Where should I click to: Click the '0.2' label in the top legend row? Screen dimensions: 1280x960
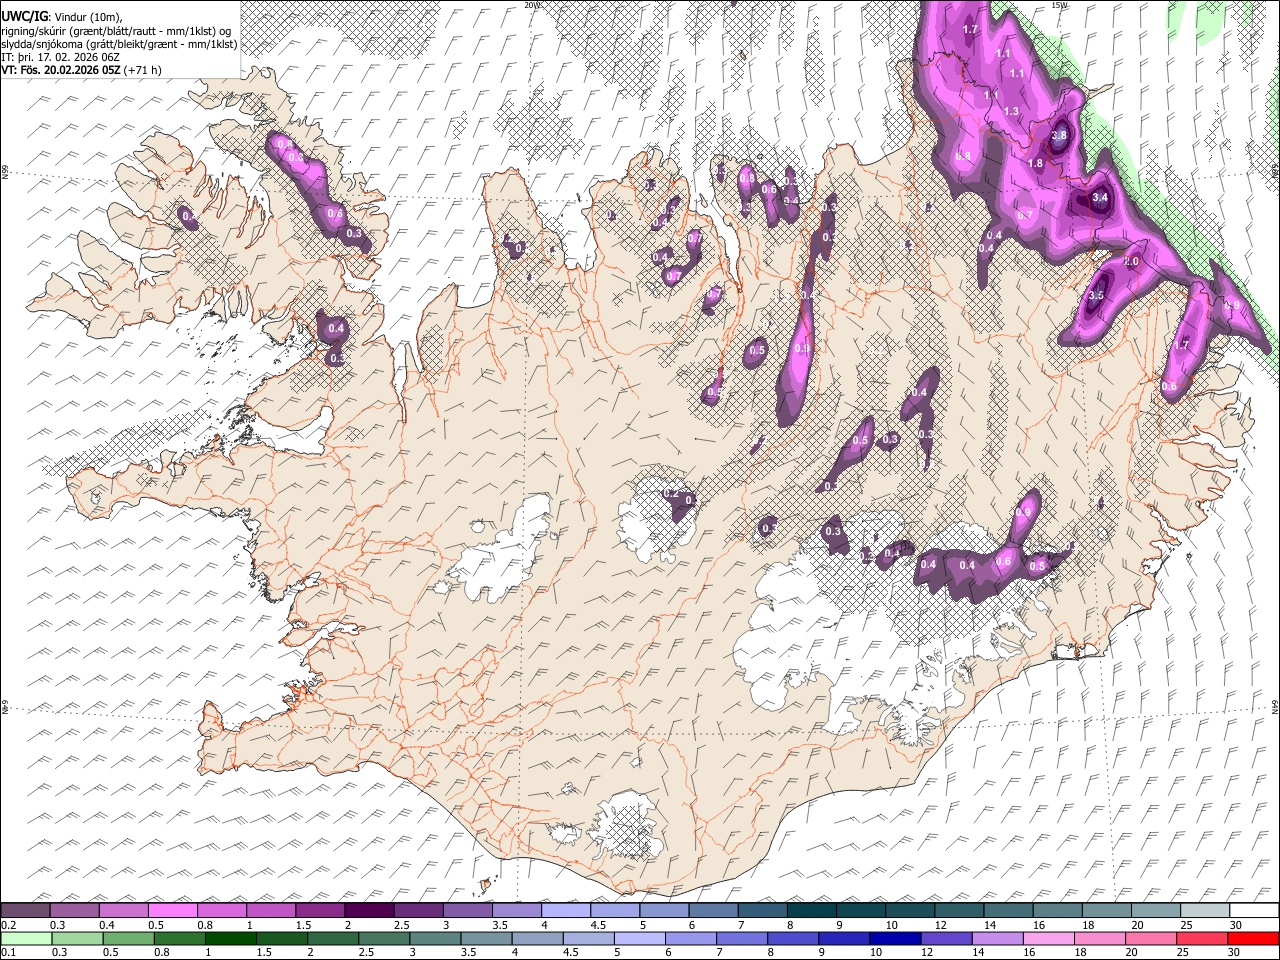[8, 925]
